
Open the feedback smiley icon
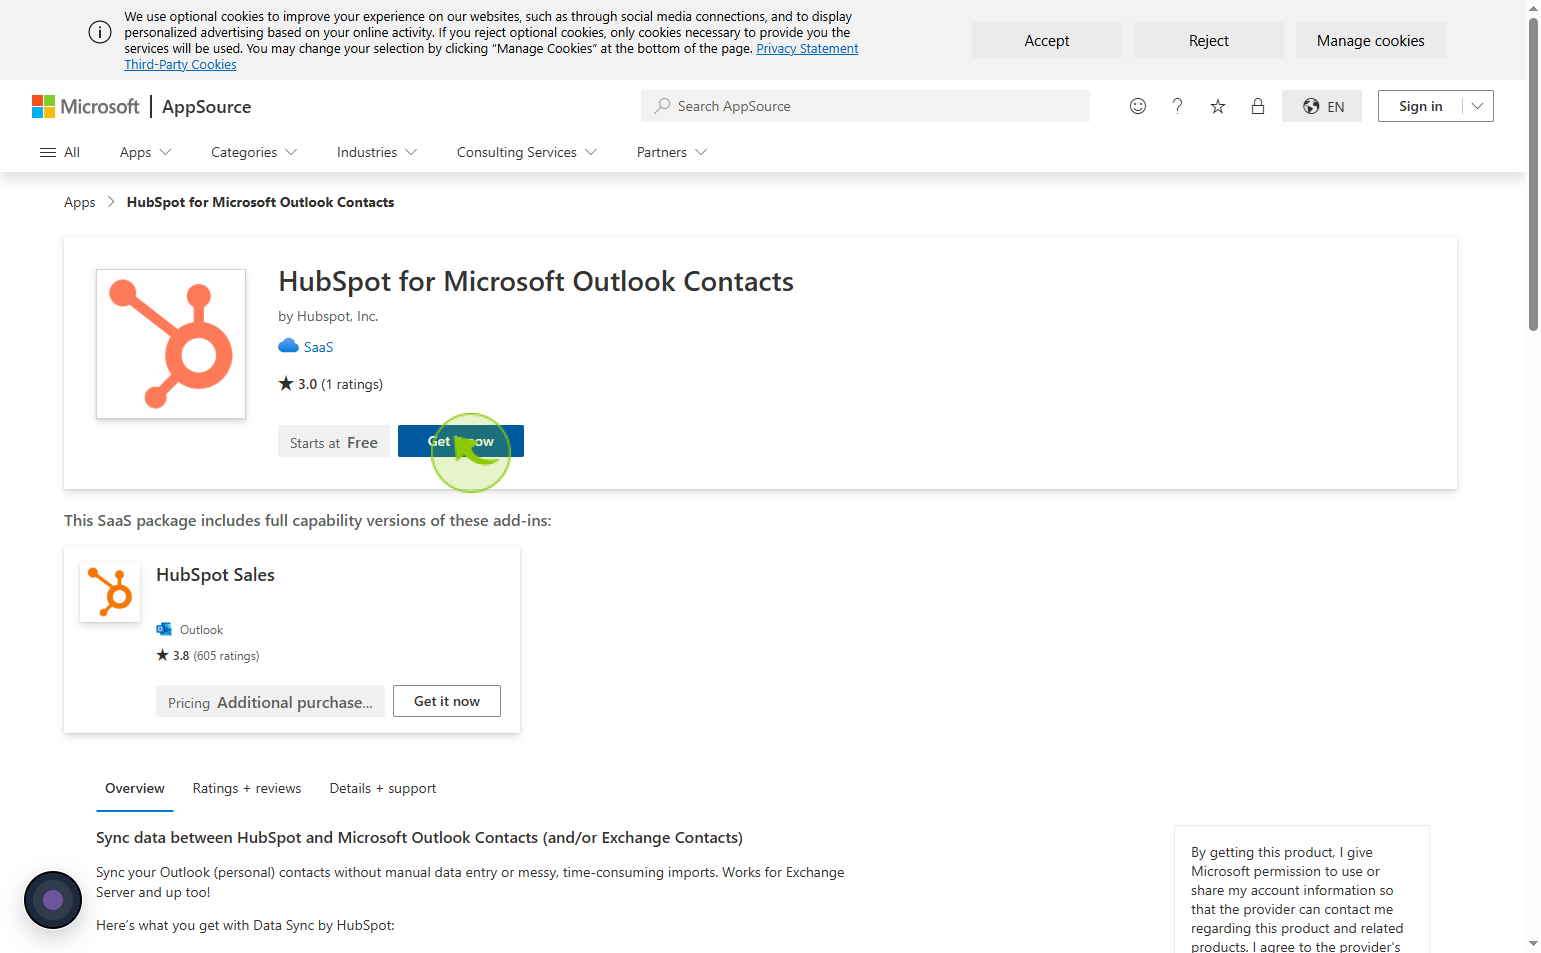(1138, 106)
